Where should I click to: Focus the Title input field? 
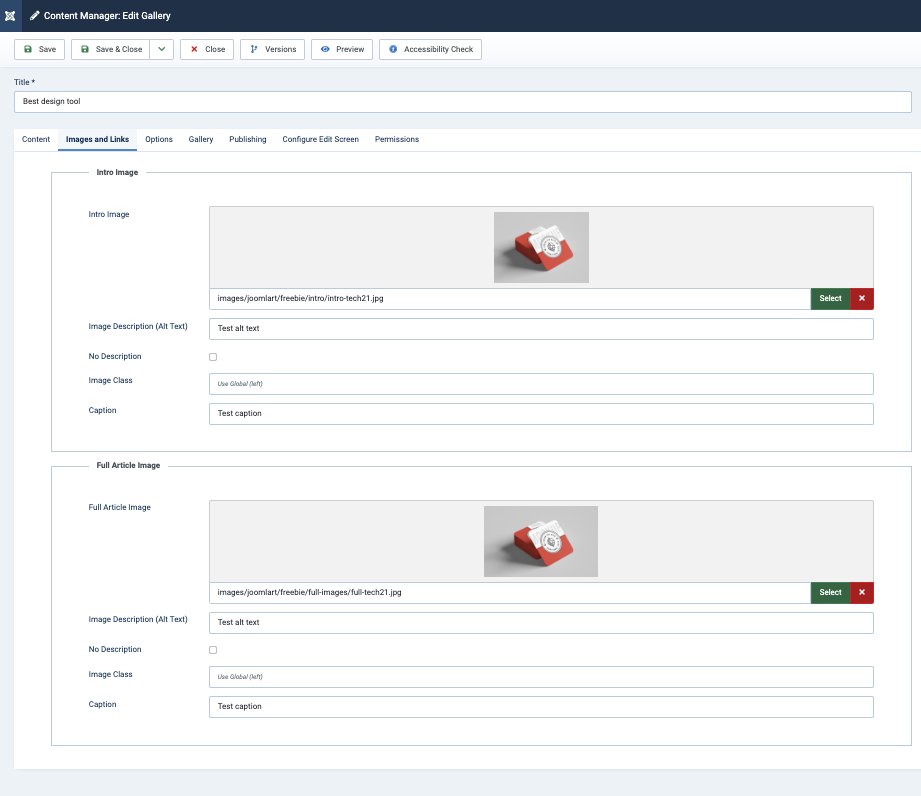pos(462,102)
